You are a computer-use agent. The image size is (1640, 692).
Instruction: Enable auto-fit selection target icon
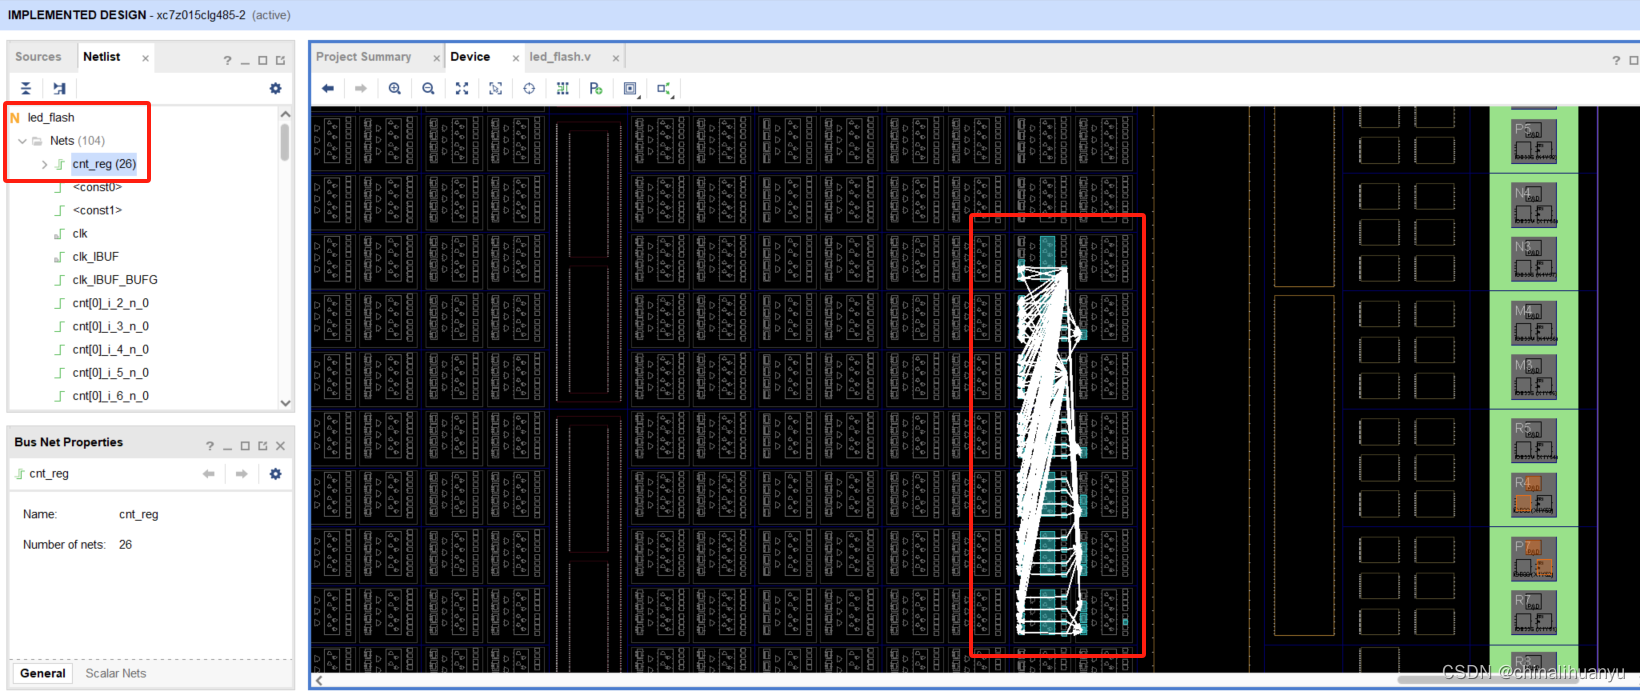click(x=529, y=88)
